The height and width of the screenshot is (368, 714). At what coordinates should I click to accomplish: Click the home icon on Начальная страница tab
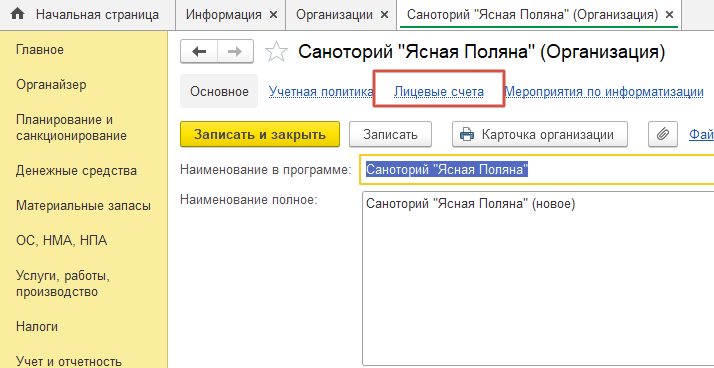click(18, 15)
